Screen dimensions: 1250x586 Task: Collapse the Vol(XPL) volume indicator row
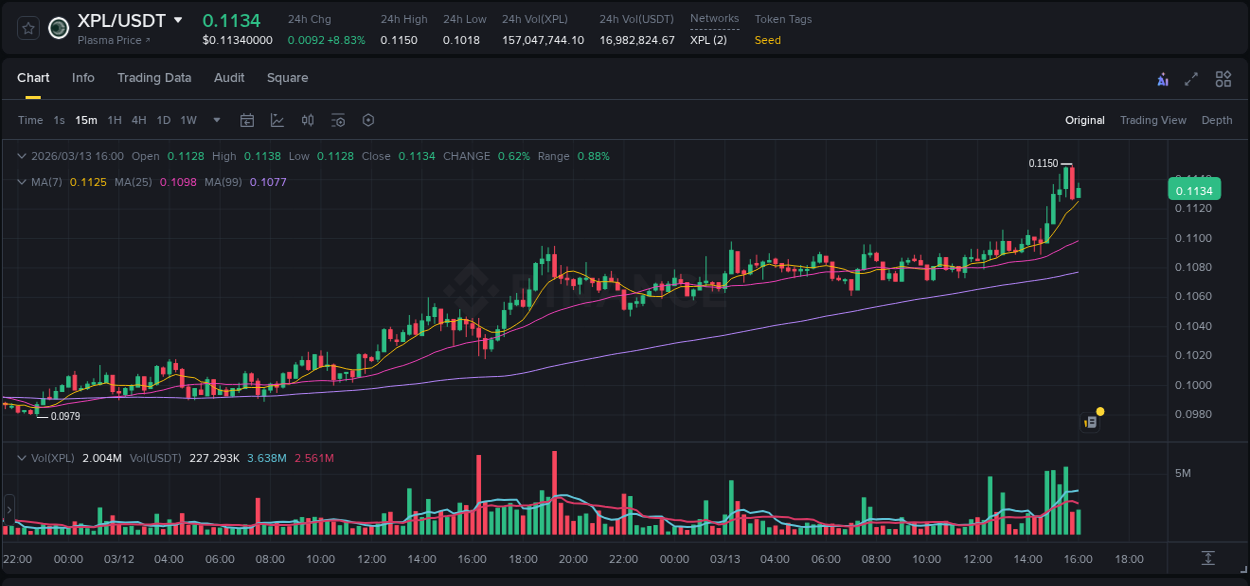(x=20, y=457)
